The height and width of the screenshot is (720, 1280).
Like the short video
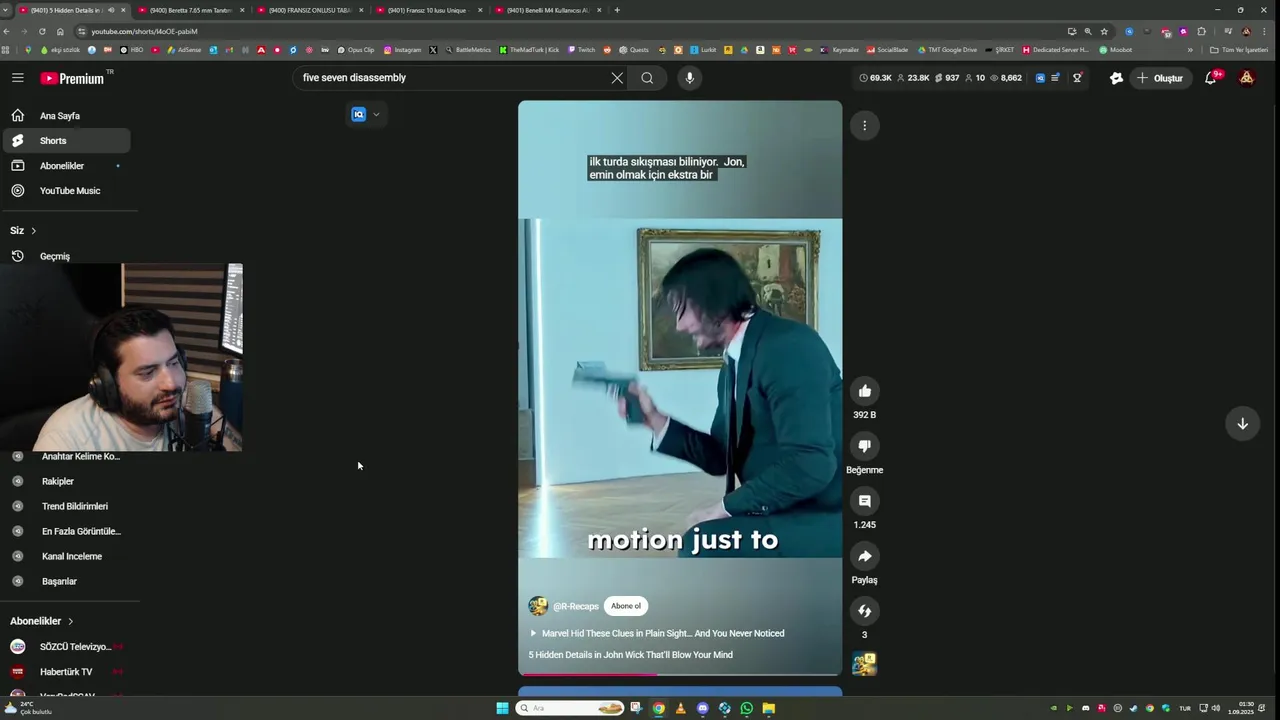(865, 391)
